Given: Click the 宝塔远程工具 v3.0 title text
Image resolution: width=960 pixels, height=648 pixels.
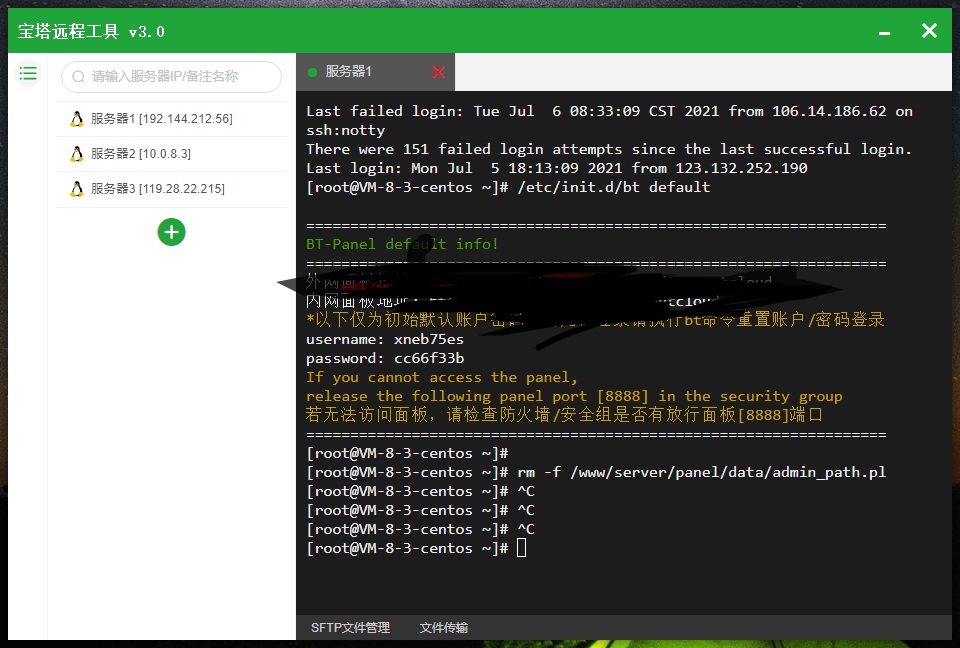Looking at the screenshot, I should 91,31.
